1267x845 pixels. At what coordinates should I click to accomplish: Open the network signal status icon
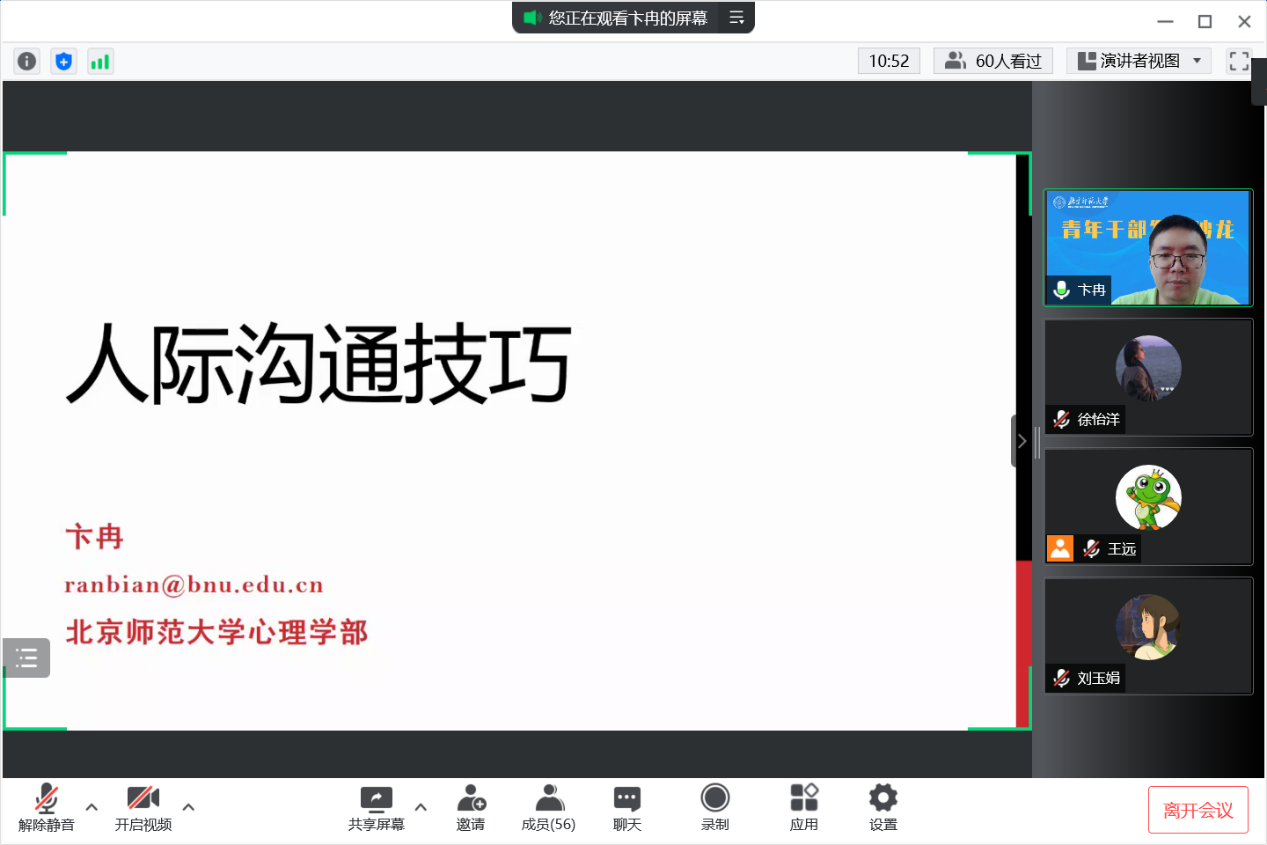tap(100, 61)
